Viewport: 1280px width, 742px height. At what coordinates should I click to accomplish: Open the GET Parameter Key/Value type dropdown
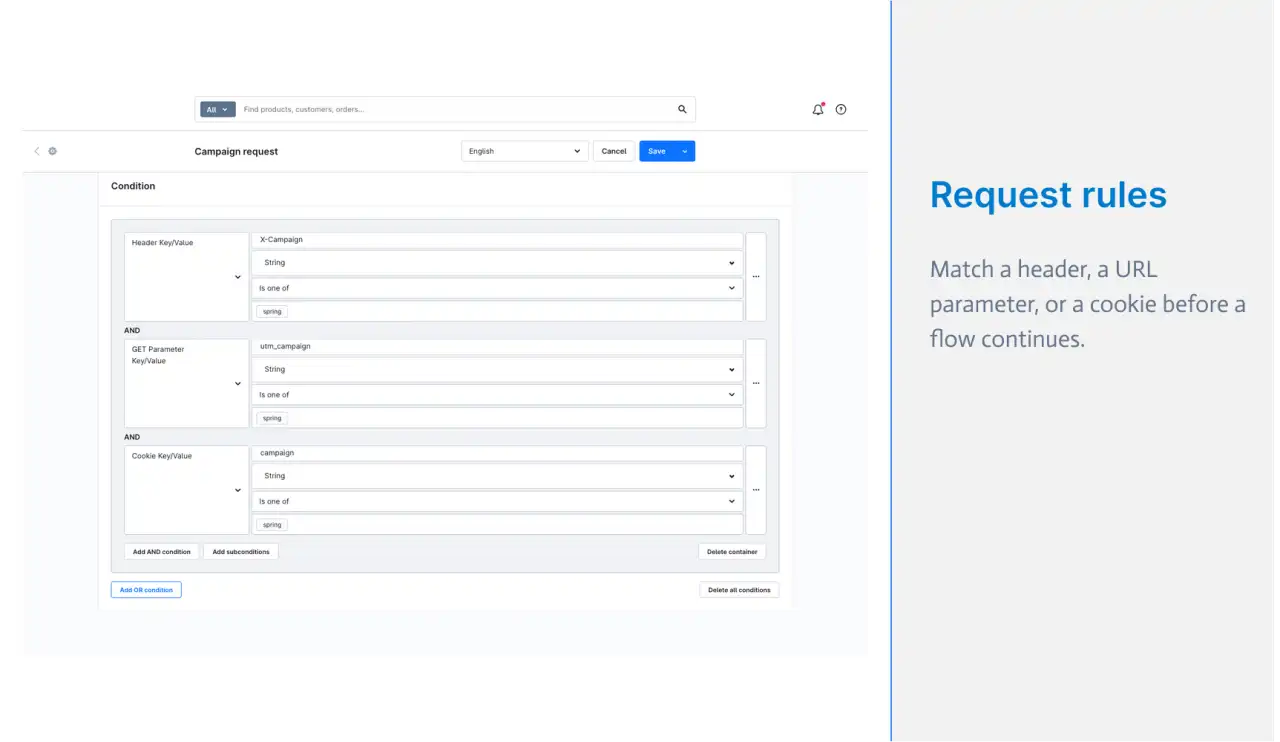pos(187,383)
